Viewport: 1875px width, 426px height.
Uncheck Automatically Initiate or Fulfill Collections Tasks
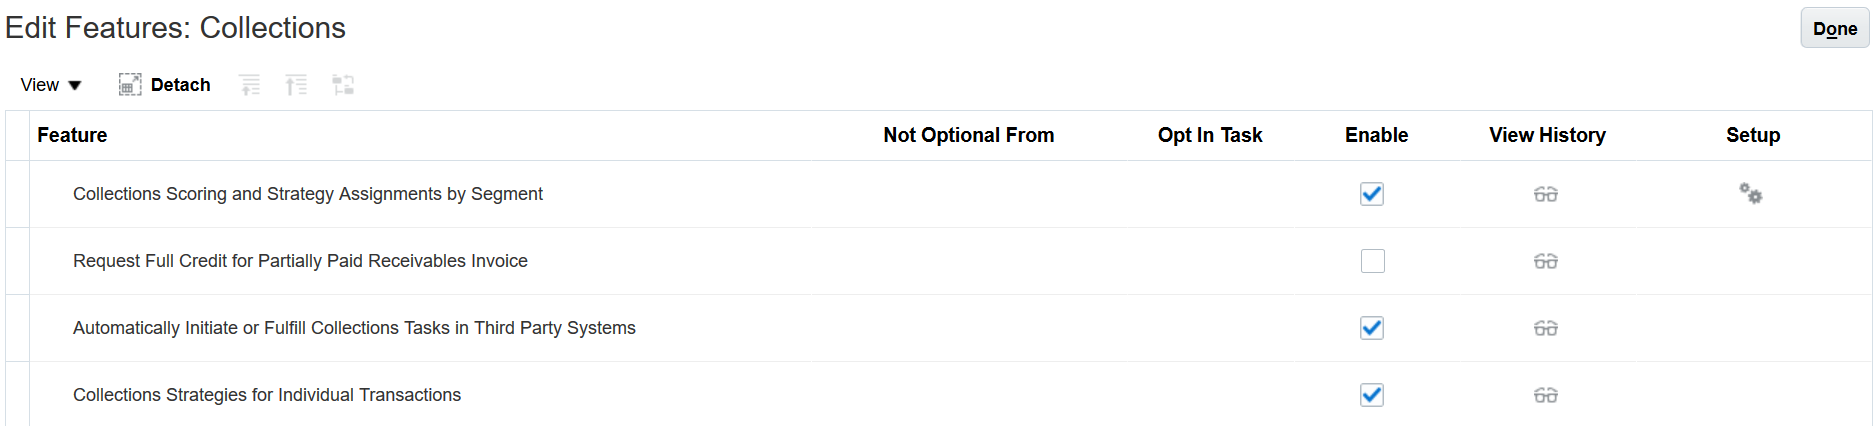[x=1372, y=328]
